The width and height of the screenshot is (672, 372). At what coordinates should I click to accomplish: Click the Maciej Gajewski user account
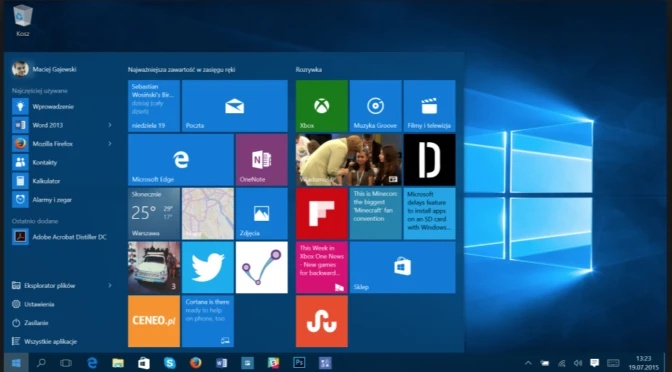(44, 69)
